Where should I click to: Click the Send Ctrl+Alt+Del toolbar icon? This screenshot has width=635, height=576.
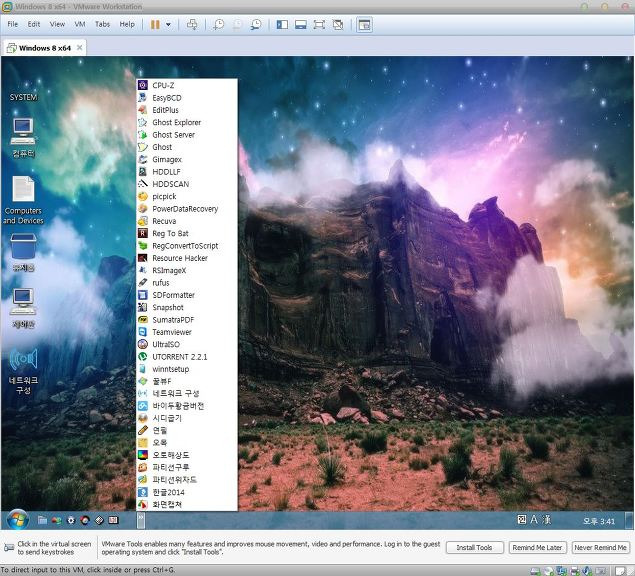pos(192,25)
